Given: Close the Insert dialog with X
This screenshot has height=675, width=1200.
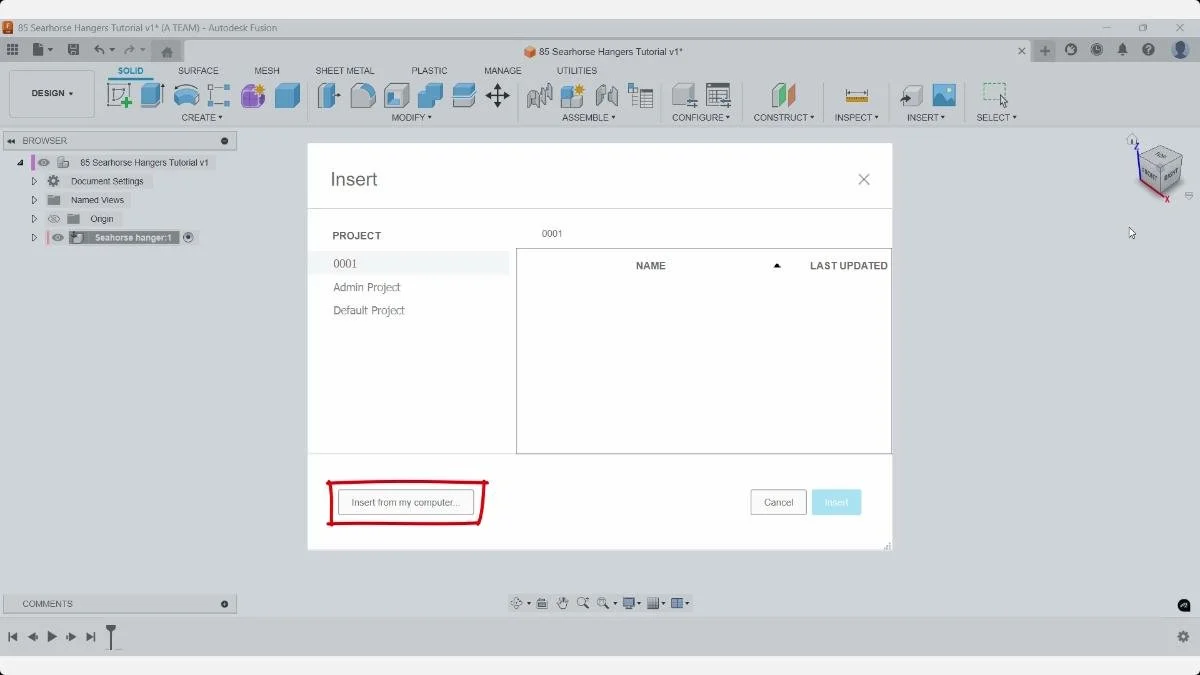Looking at the screenshot, I should click(x=864, y=180).
